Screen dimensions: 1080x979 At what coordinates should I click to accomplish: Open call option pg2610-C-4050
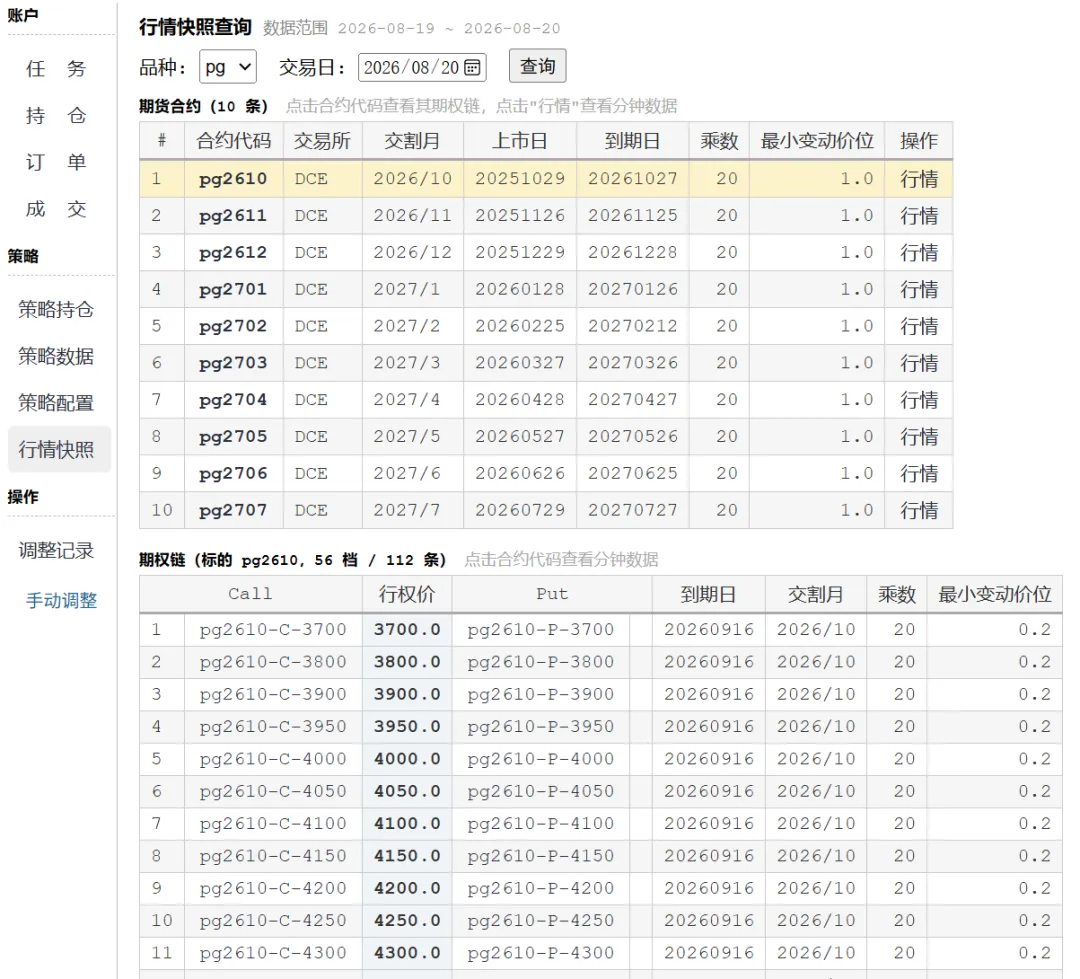(273, 792)
